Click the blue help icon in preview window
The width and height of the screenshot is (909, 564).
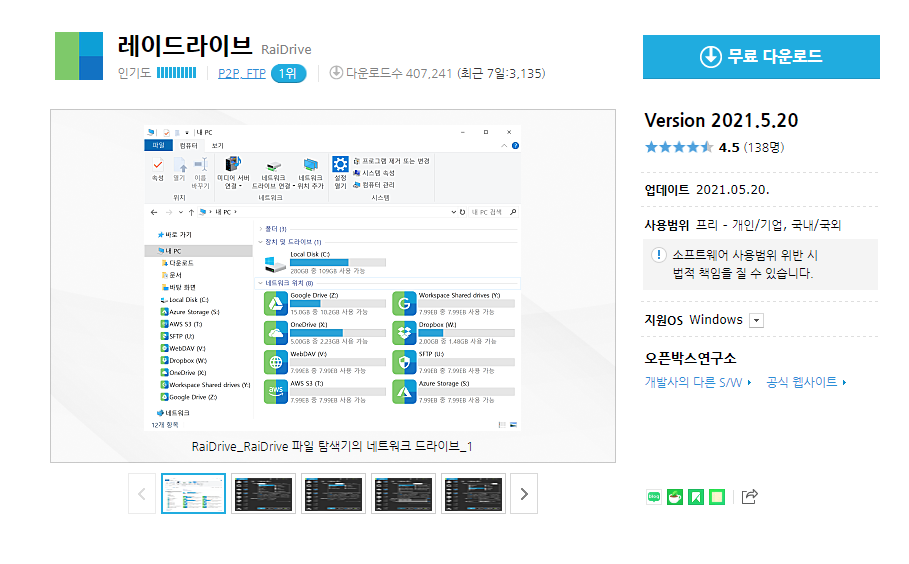tap(515, 145)
